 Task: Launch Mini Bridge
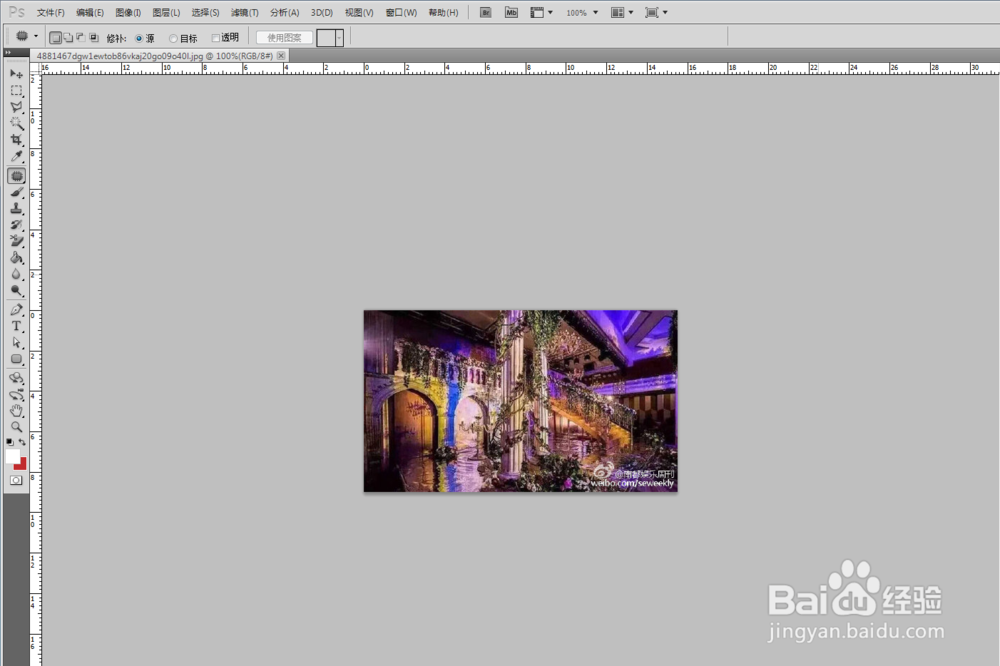511,12
